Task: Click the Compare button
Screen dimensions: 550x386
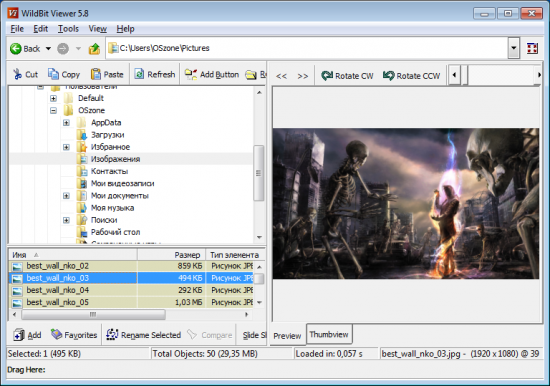Action: (210, 335)
